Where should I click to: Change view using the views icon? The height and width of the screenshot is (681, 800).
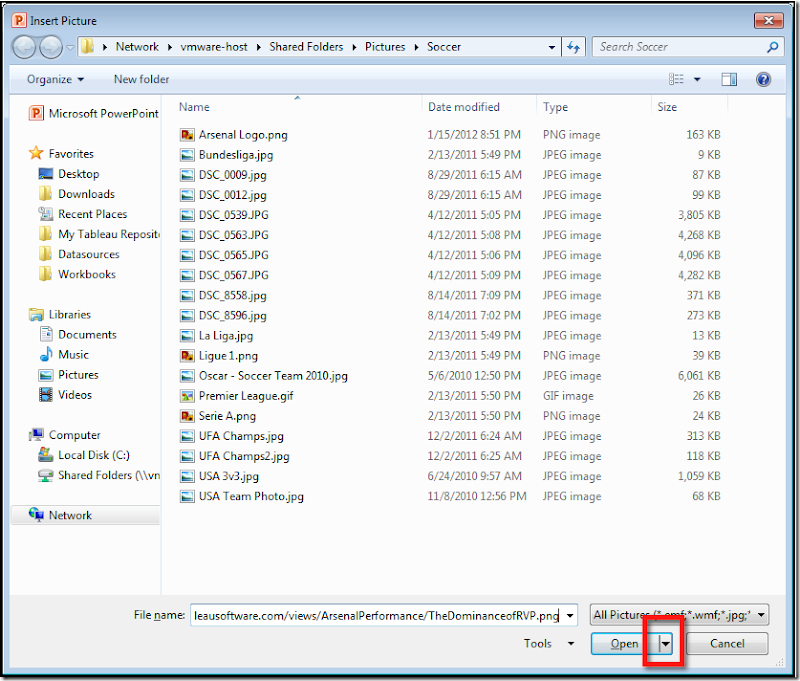(x=676, y=79)
